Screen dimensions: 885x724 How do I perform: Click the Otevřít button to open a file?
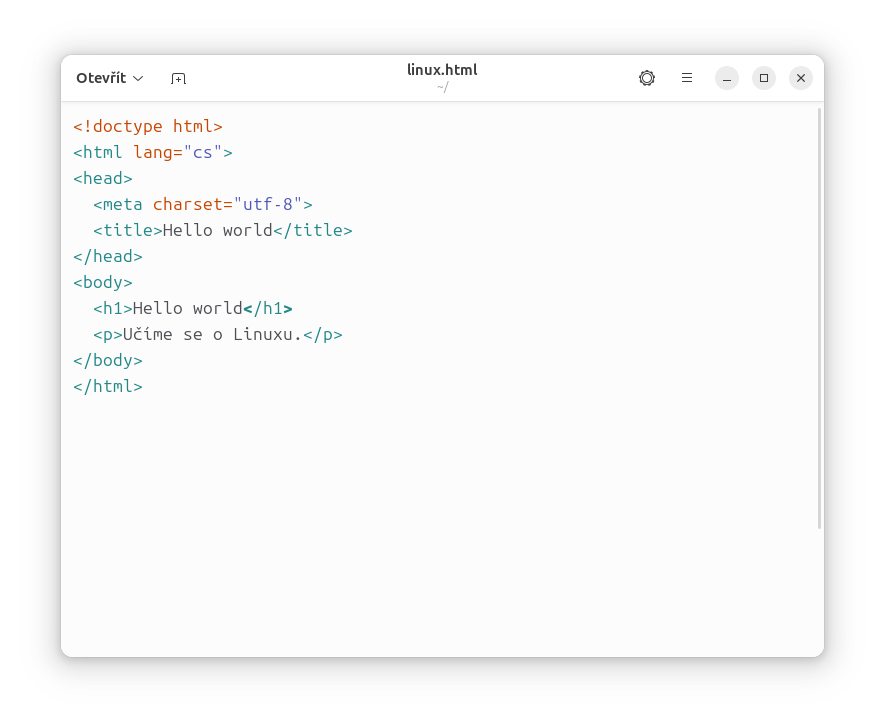[x=100, y=78]
